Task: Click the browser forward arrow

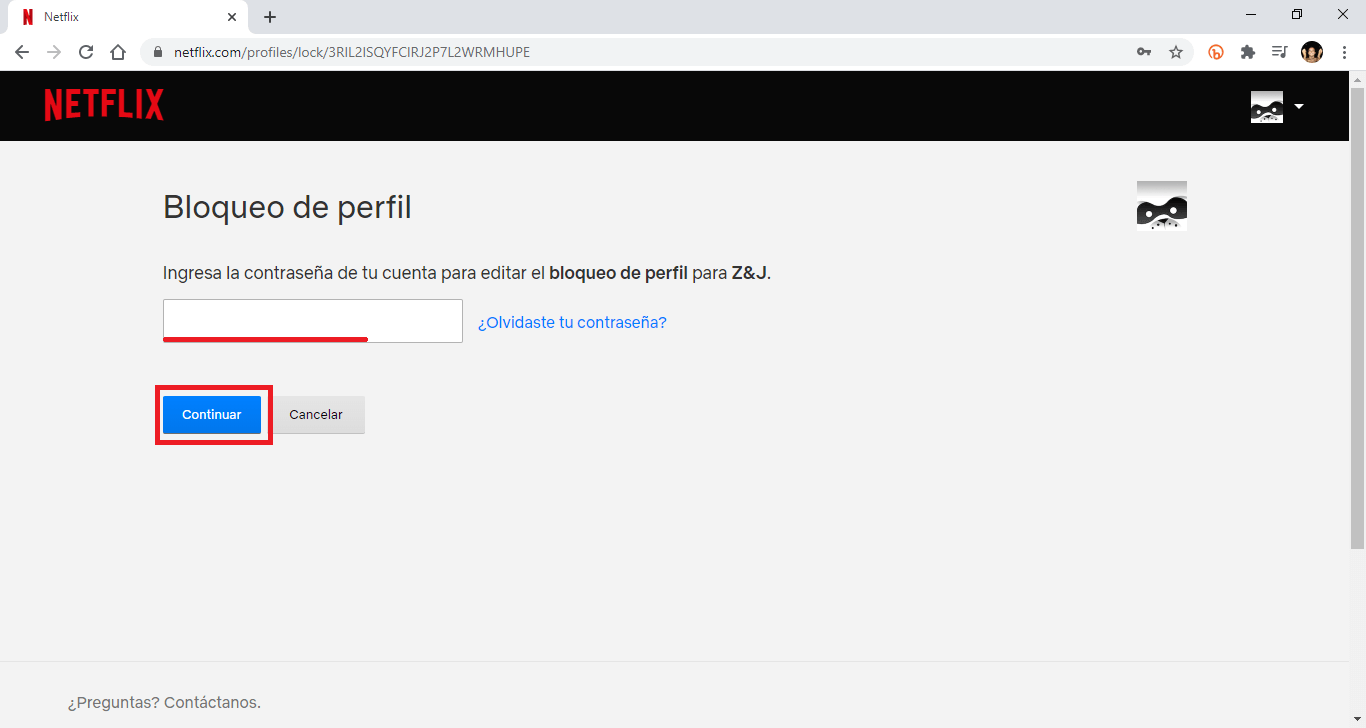Action: [54, 52]
